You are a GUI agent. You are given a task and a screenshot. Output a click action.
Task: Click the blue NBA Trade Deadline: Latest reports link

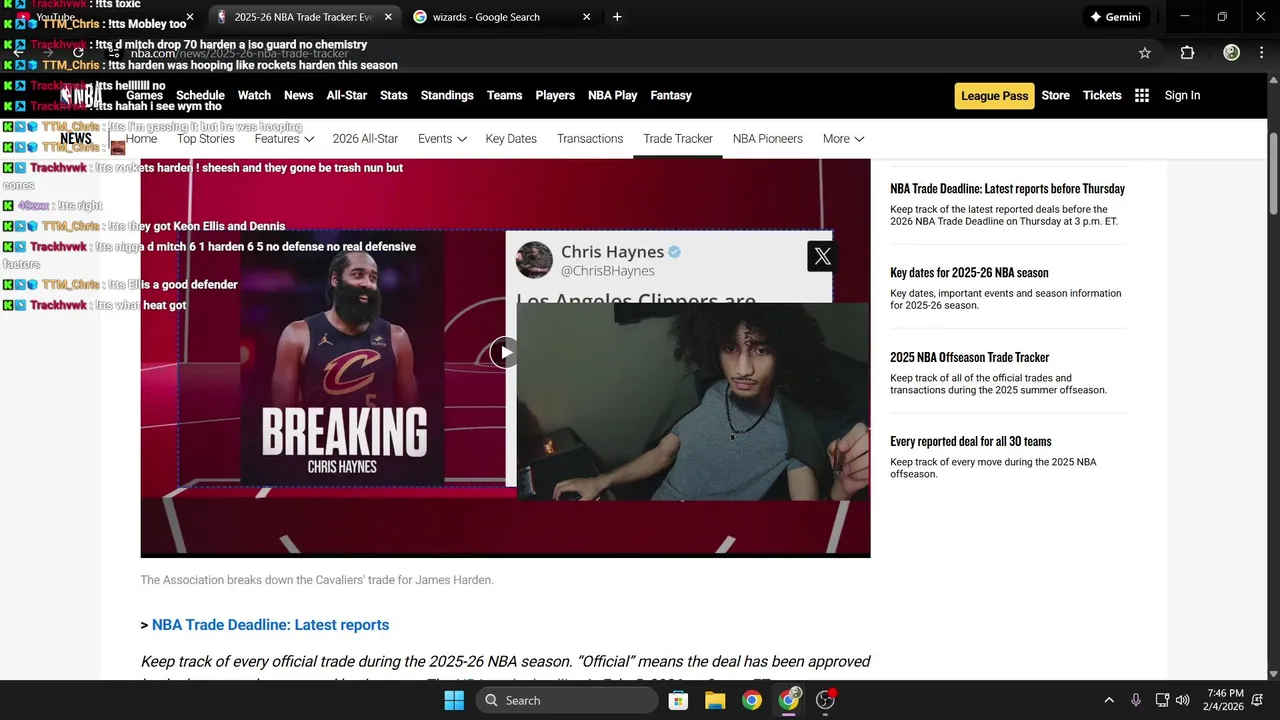(x=270, y=625)
